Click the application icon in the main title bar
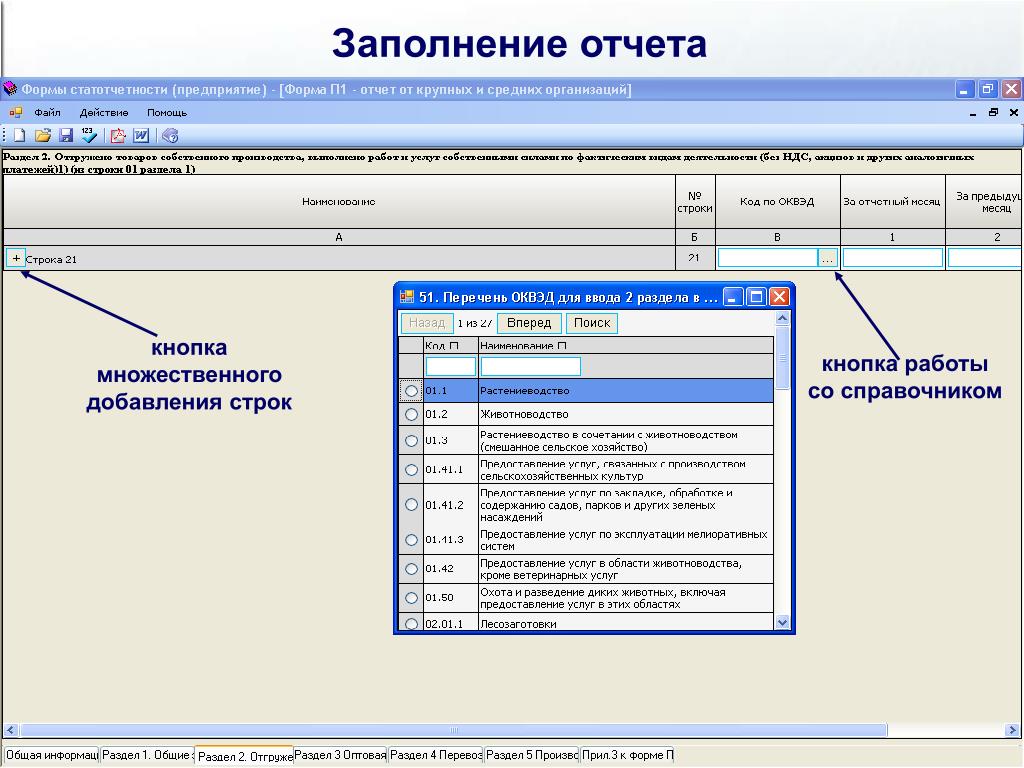The image size is (1024, 768). pos(10,89)
